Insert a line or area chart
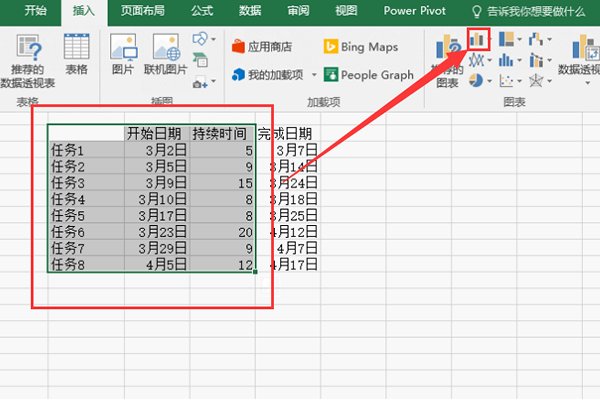 coord(477,60)
